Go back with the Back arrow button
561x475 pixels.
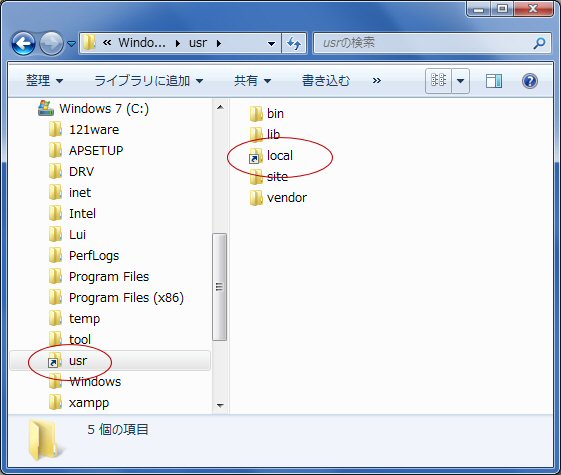coord(23,44)
